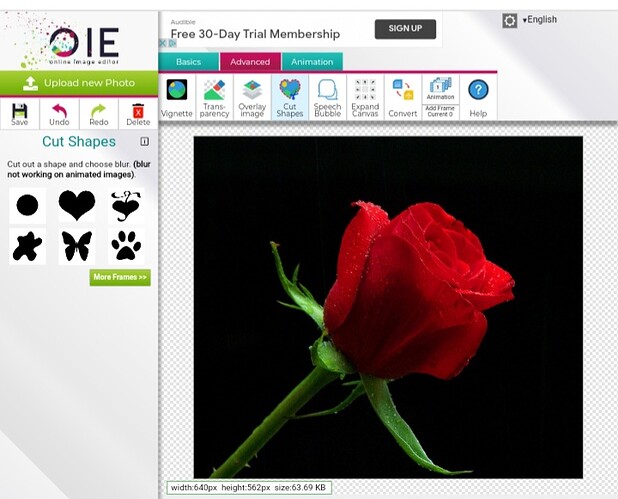Open settings gear next to language
The height and width of the screenshot is (499, 618).
tap(510, 20)
